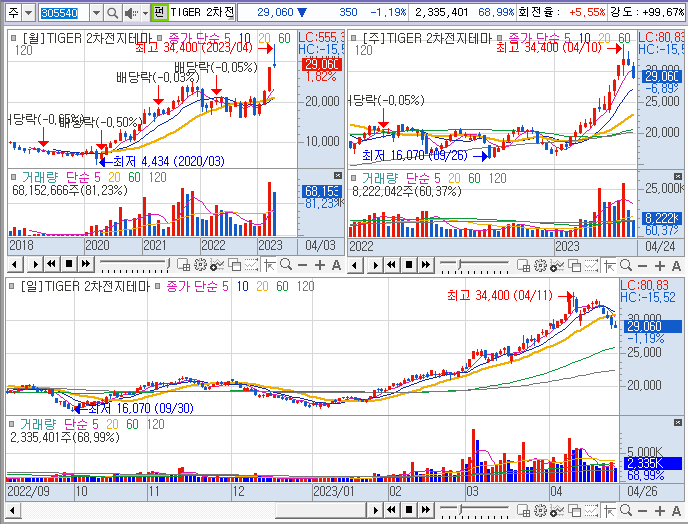Click magnifier zoom tool on monthly chart
The image size is (688, 524).
[286, 264]
